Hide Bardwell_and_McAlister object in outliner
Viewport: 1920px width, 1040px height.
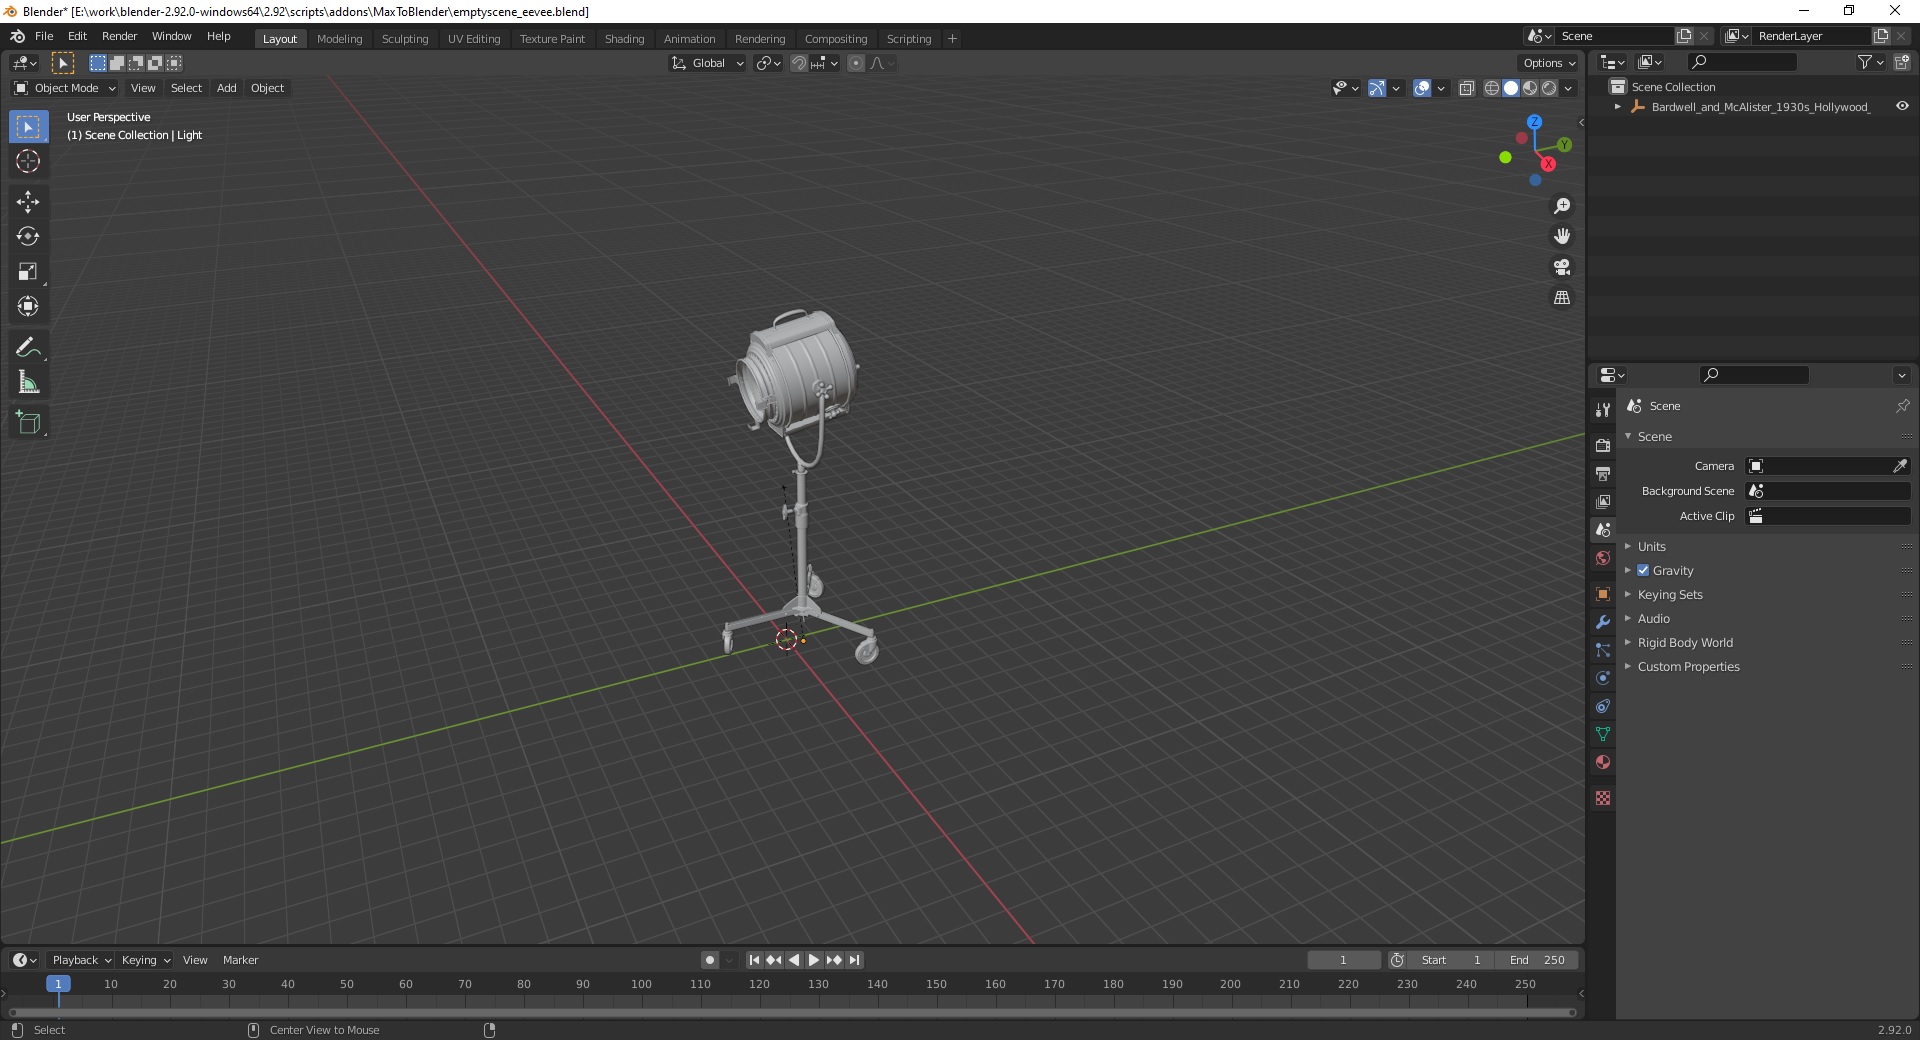pyautogui.click(x=1902, y=106)
